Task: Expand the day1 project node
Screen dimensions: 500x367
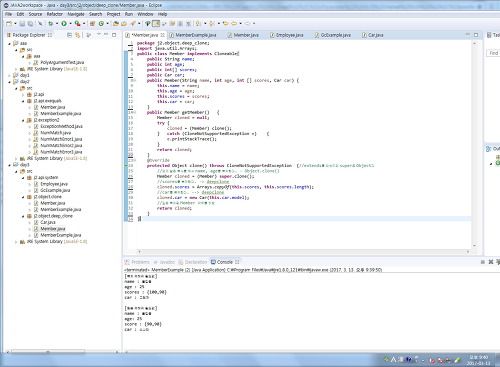Action: click(x=9, y=75)
